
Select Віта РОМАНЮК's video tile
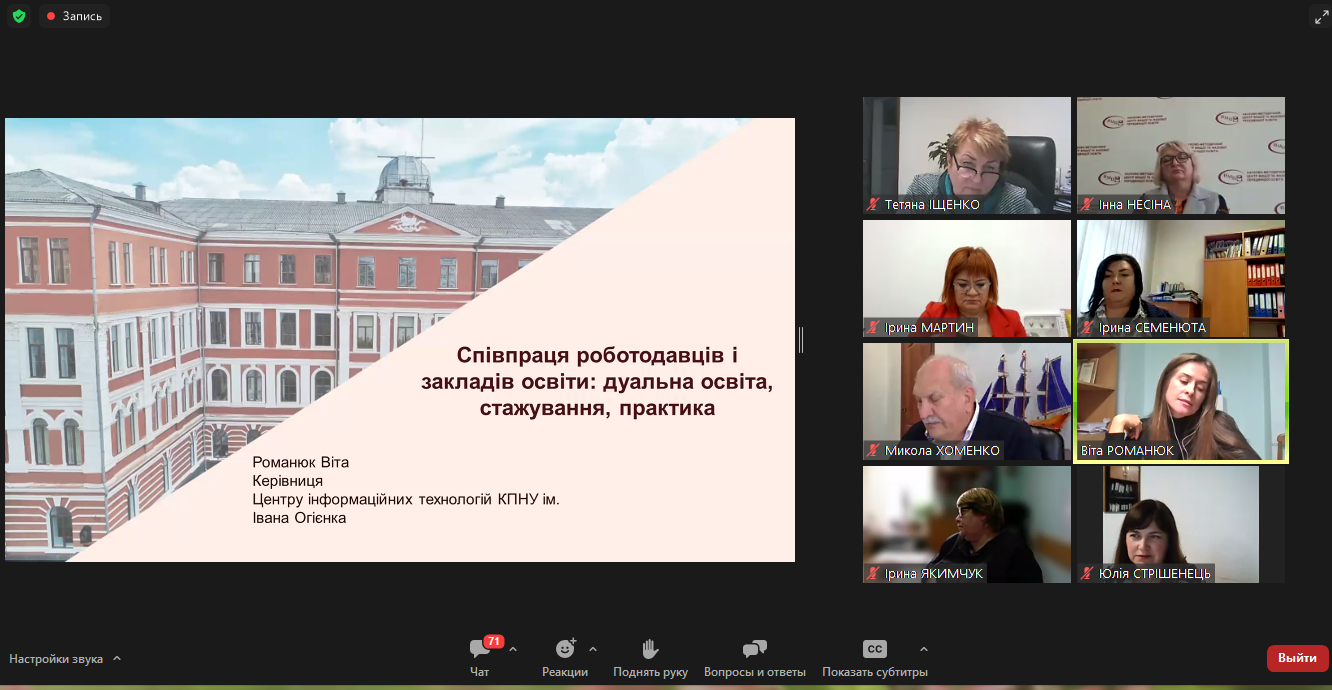pyautogui.click(x=1180, y=400)
